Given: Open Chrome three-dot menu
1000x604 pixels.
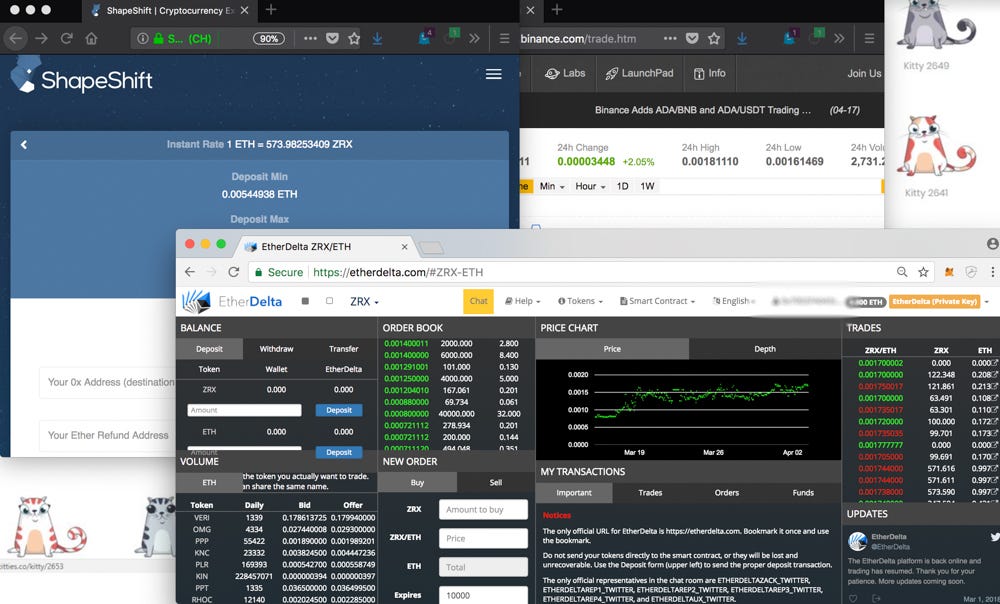Looking at the screenshot, I should 992,272.
